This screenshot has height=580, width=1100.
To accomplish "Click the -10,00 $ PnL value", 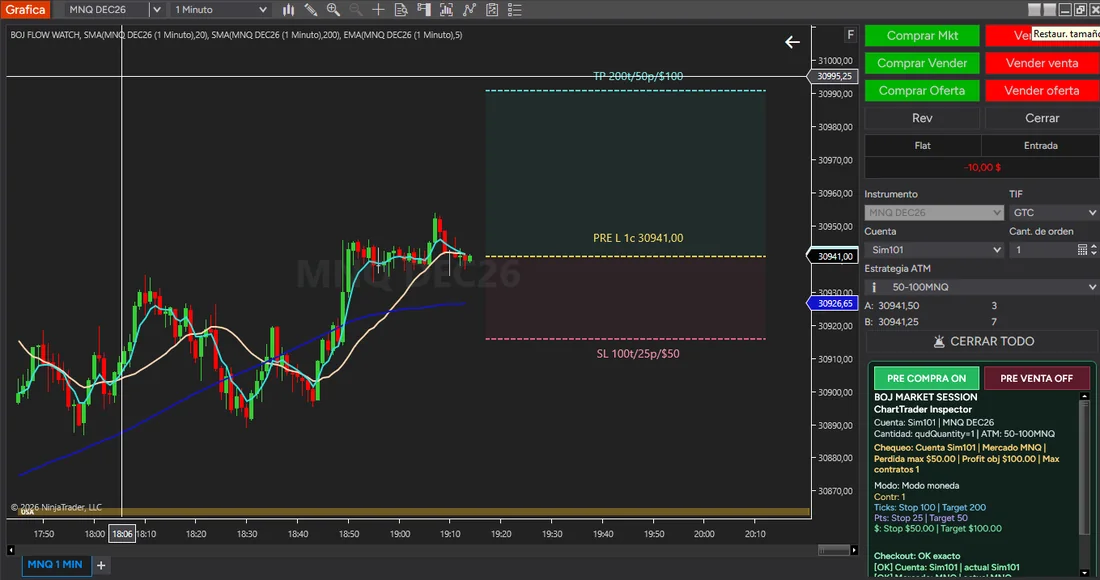I will point(982,168).
